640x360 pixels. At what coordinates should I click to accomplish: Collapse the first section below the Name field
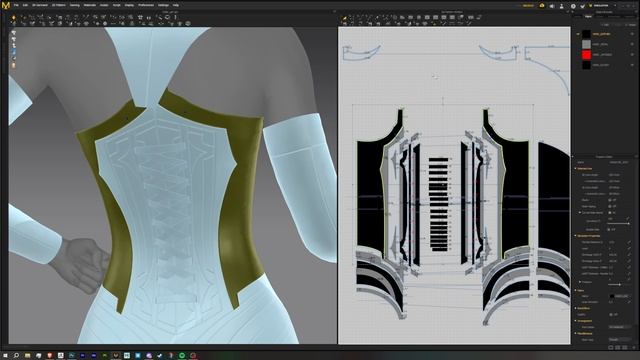pos(576,169)
